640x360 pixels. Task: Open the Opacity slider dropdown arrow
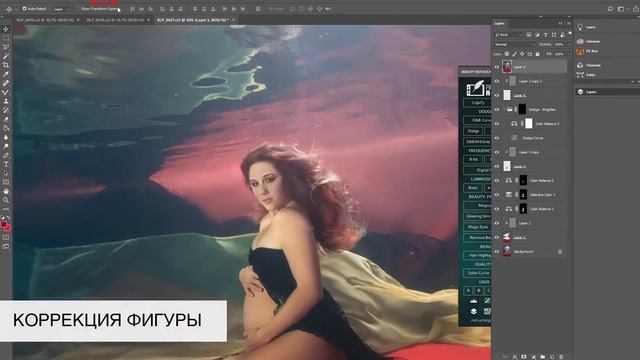tap(568, 44)
